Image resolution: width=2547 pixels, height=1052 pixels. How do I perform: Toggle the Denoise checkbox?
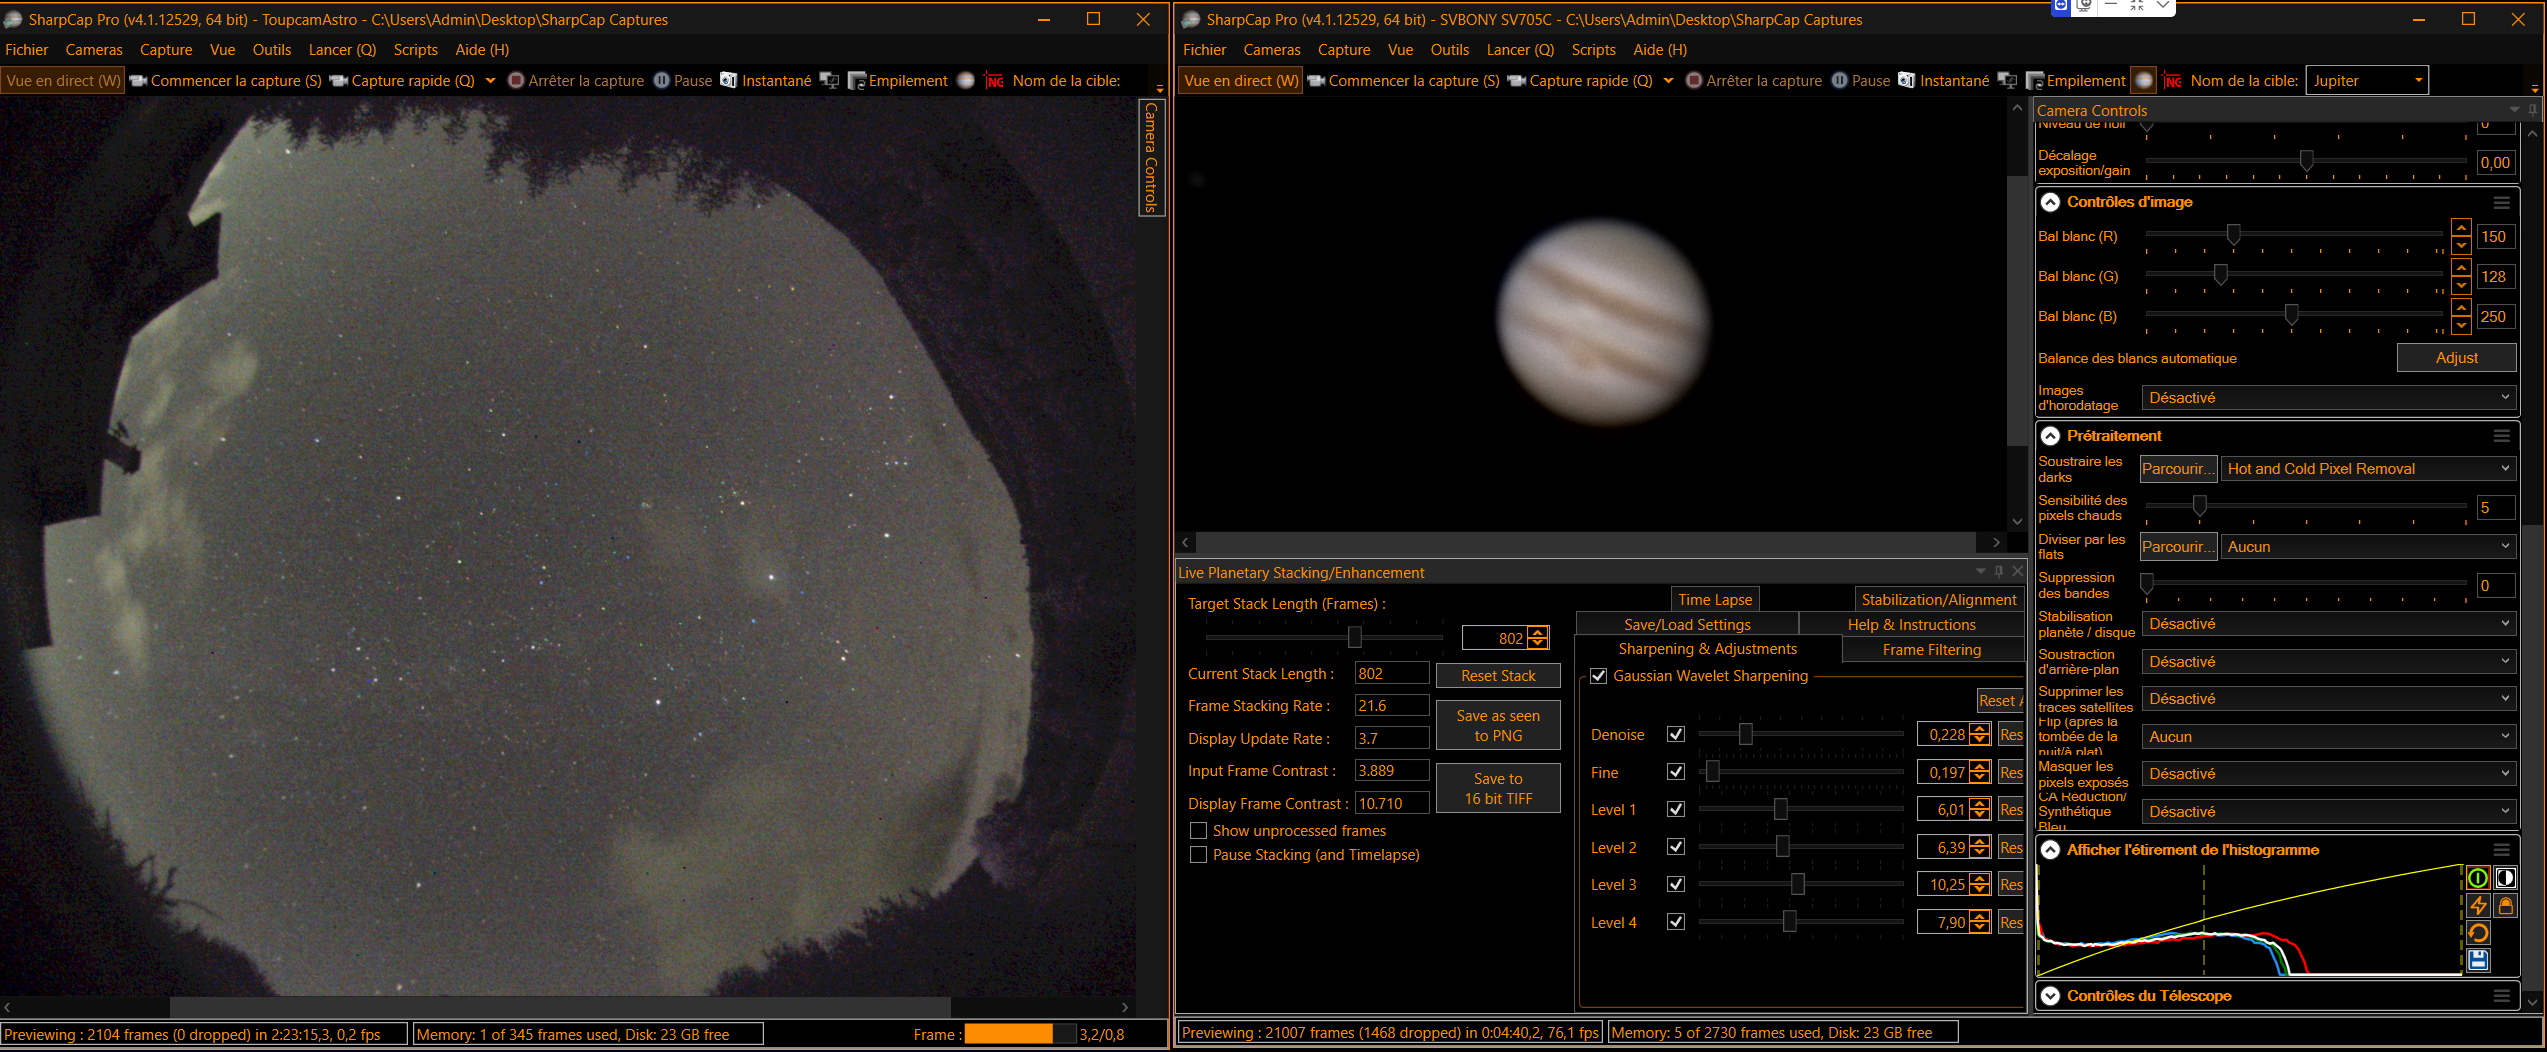click(1676, 734)
